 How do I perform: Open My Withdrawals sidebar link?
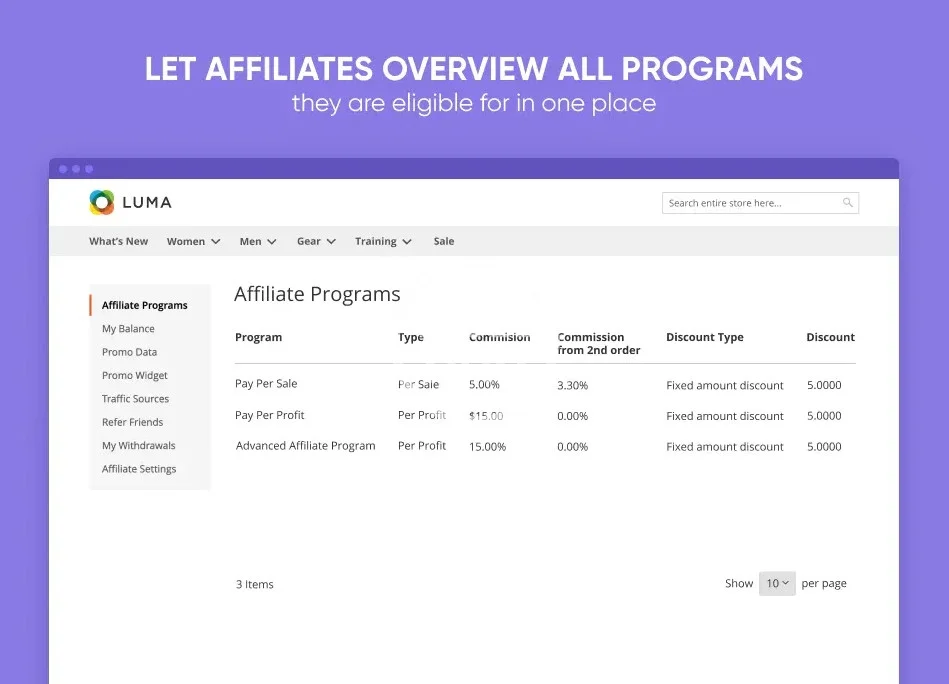[x=138, y=446]
